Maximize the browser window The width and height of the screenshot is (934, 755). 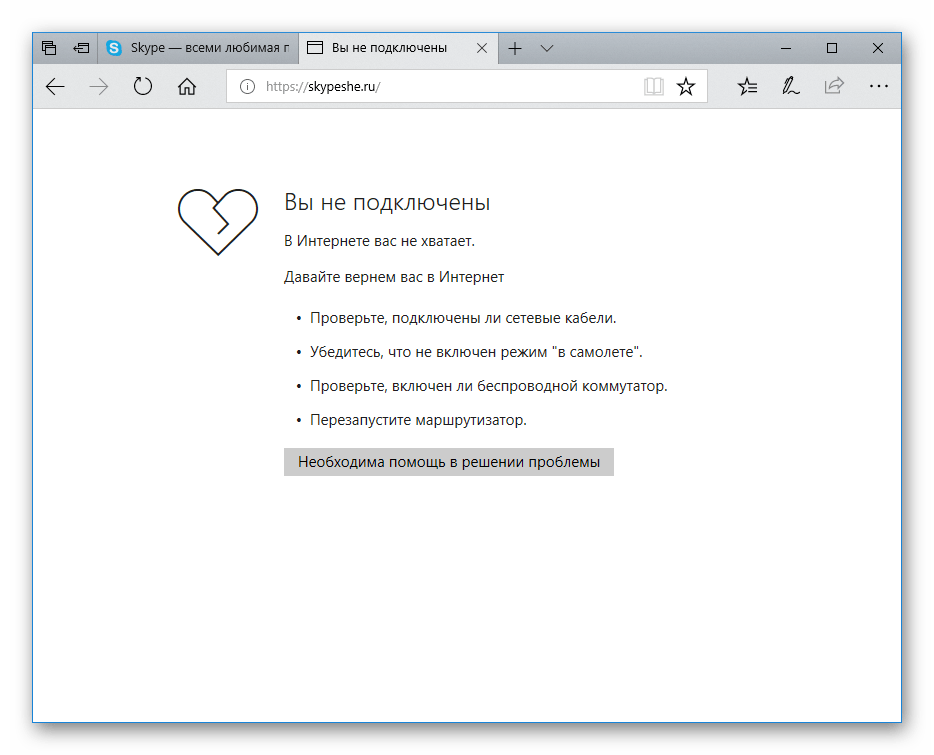point(832,48)
